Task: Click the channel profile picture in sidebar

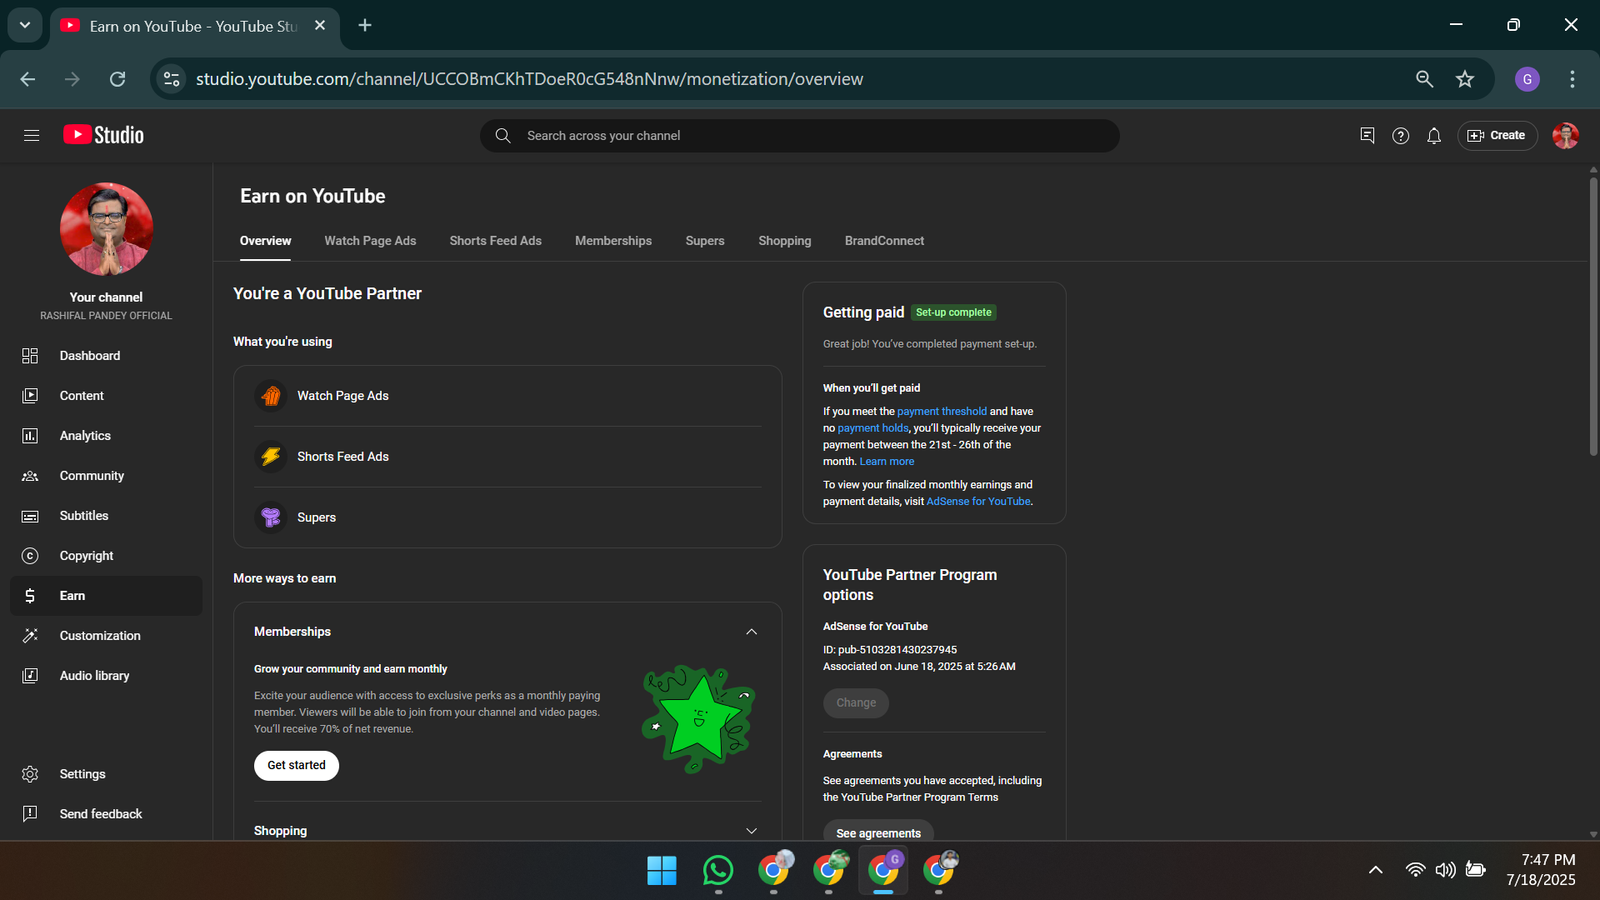Action: coord(106,229)
